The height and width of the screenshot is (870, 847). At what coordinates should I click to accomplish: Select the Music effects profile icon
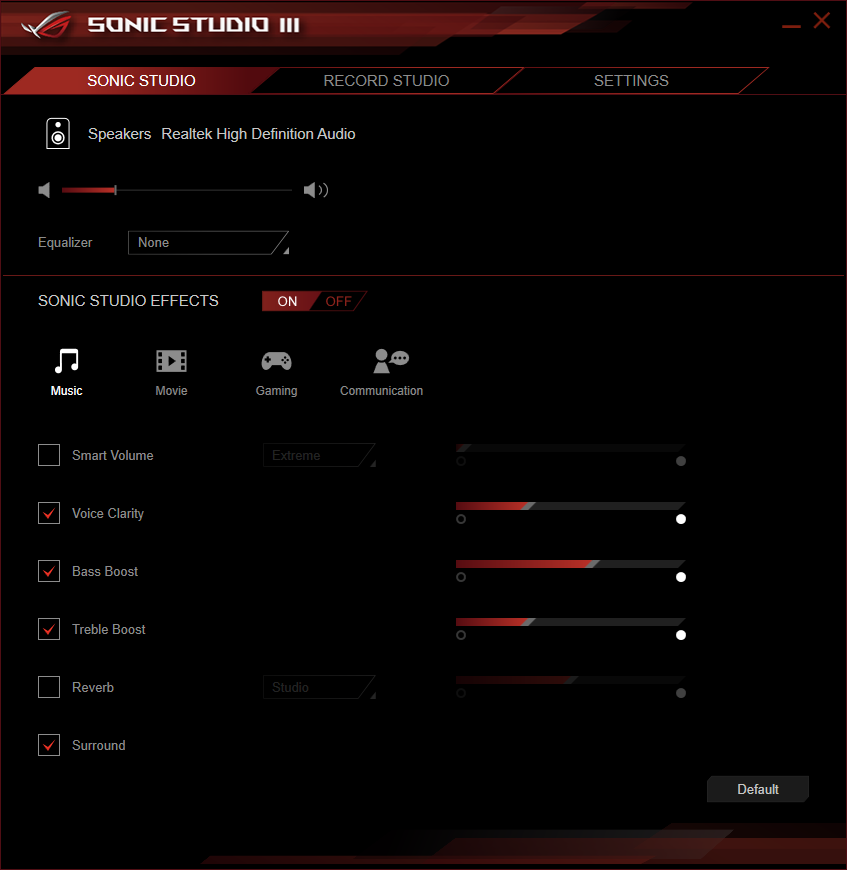pos(67,361)
